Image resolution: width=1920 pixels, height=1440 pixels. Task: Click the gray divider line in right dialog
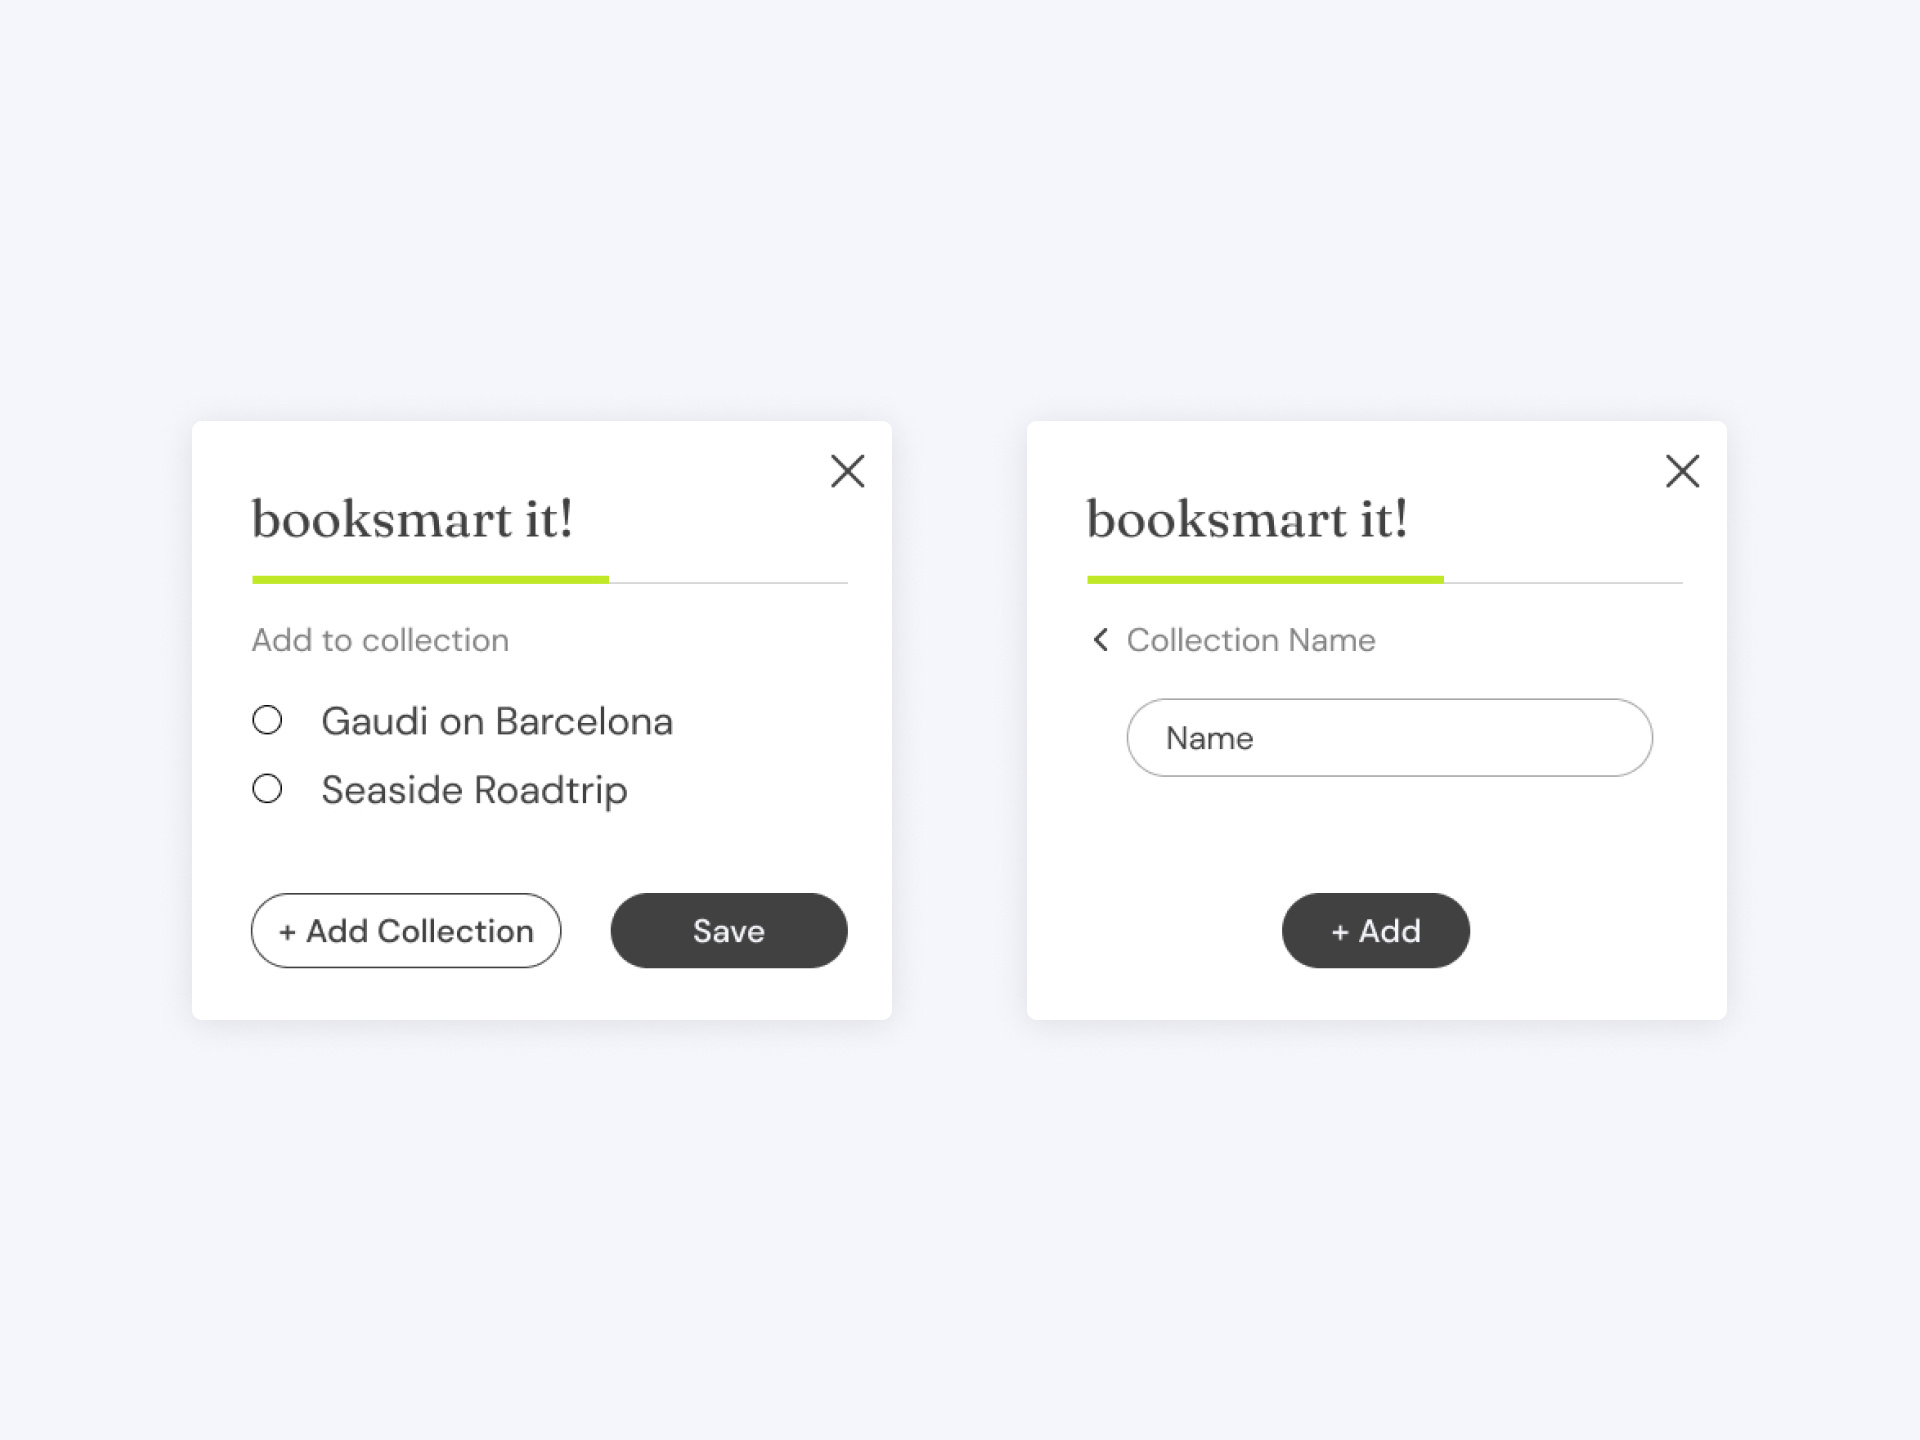pos(1563,582)
